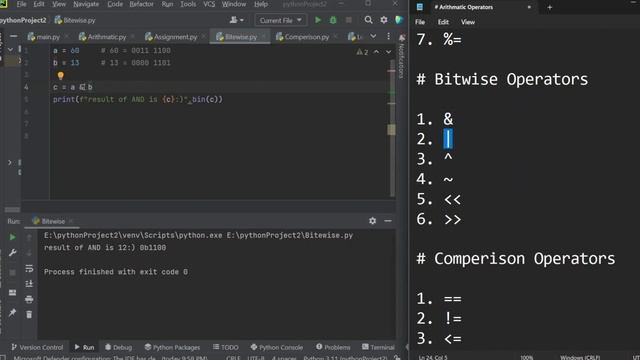Open the Debug tool window tab
This screenshot has height=360, width=640.
(118, 347)
